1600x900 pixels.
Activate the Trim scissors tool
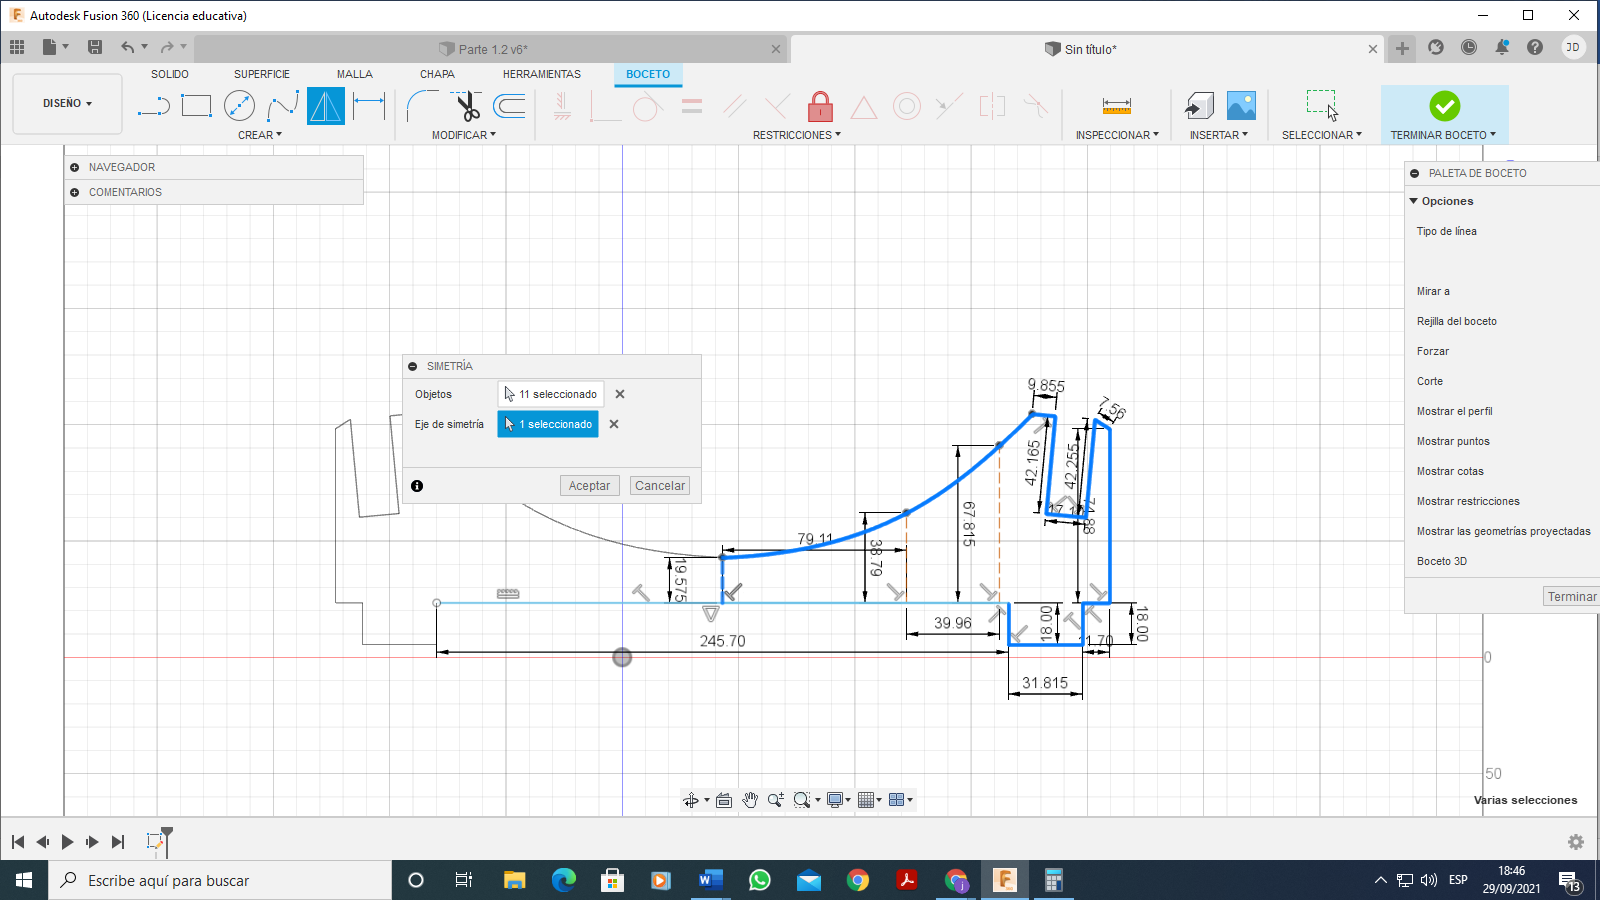coord(466,106)
